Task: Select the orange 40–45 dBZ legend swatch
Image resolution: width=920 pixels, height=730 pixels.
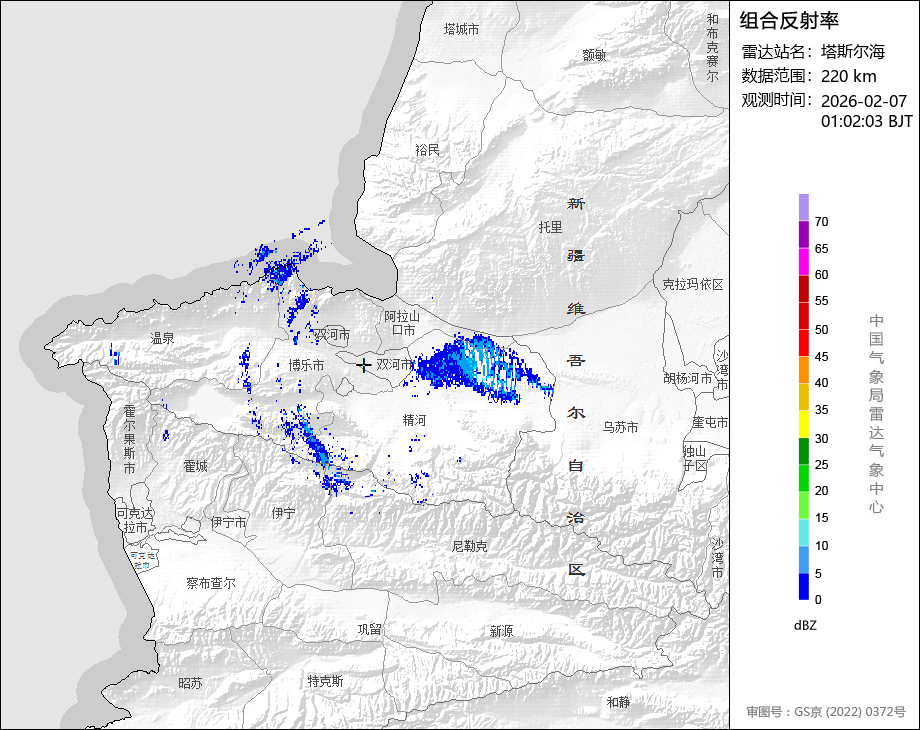Action: (x=803, y=370)
